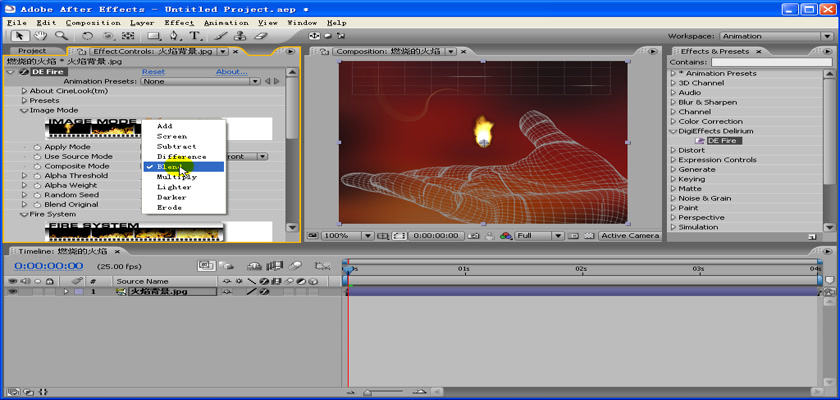Click the always preview this view icon
The height and width of the screenshot is (400, 840).
click(x=312, y=236)
